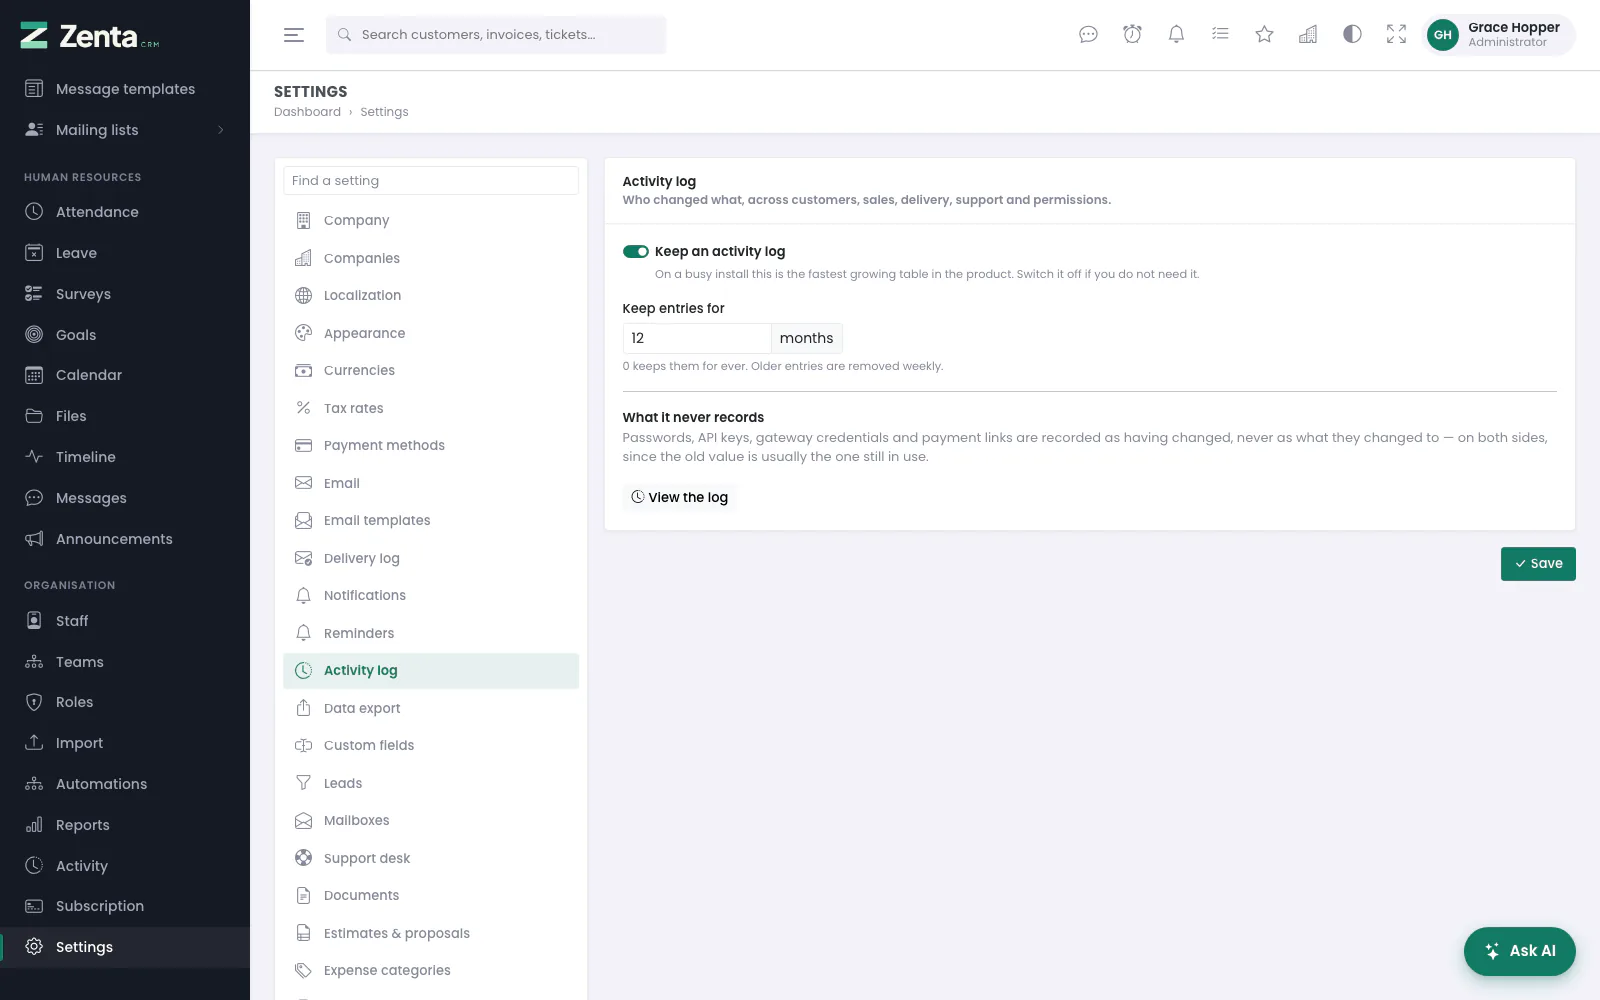This screenshot has width=1600, height=1000.
Task: Open Roles in the sidebar
Action: [125, 702]
